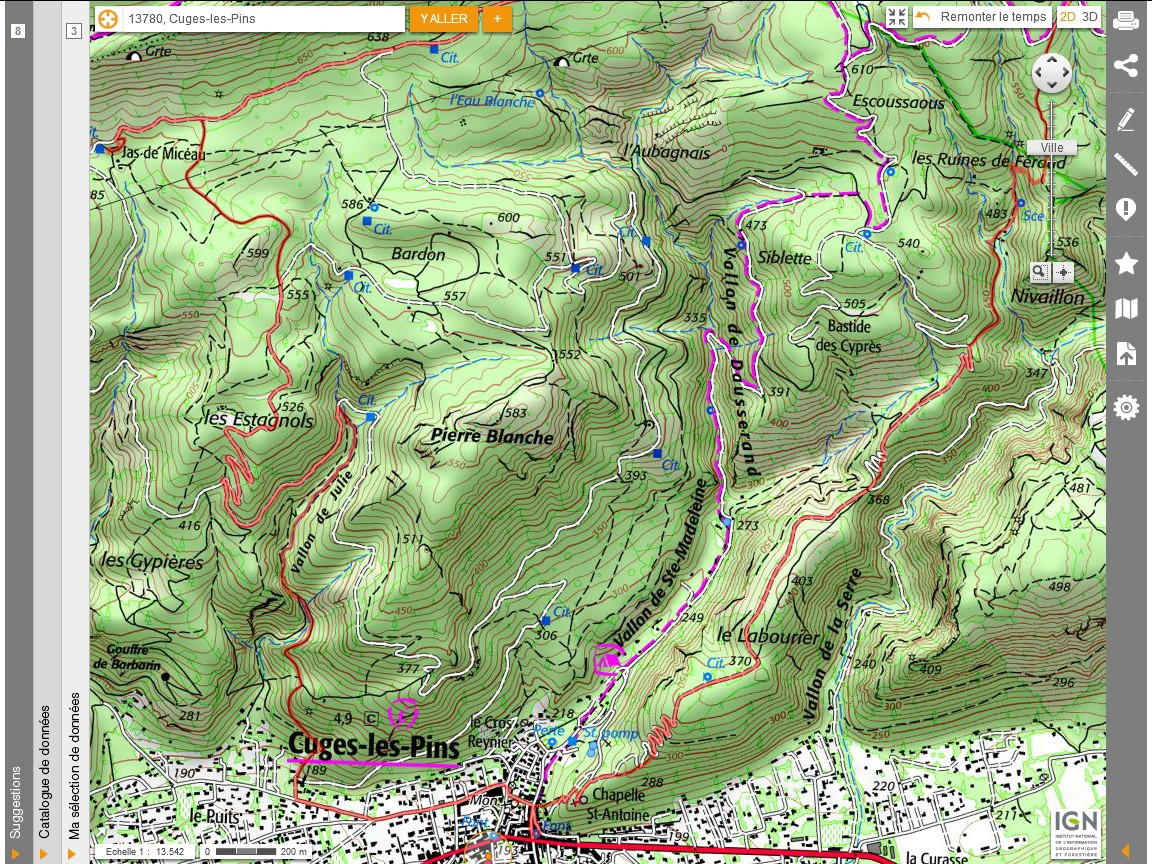Click the Y ALLER button

[x=444, y=18]
